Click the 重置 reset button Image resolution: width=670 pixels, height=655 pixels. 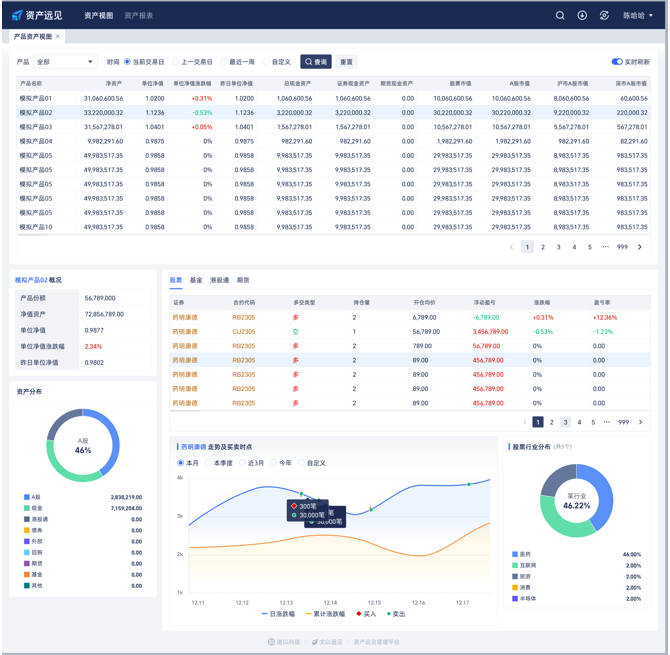tap(346, 61)
